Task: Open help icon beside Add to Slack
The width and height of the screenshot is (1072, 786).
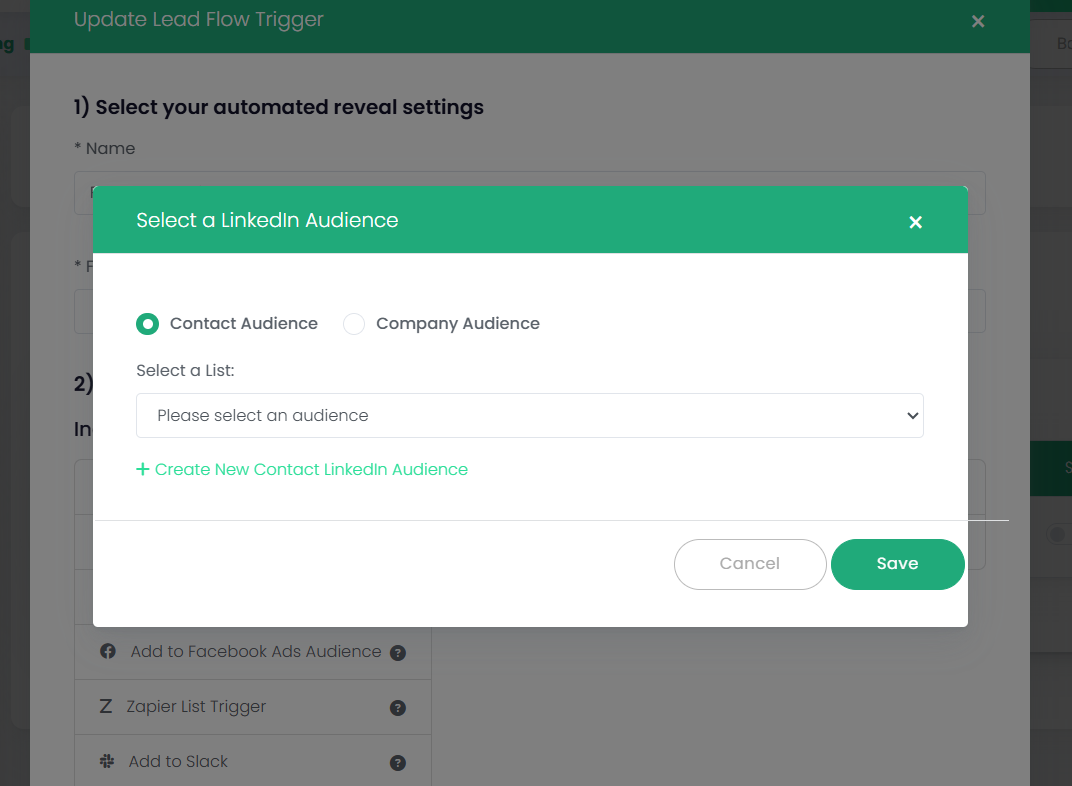Action: [398, 763]
